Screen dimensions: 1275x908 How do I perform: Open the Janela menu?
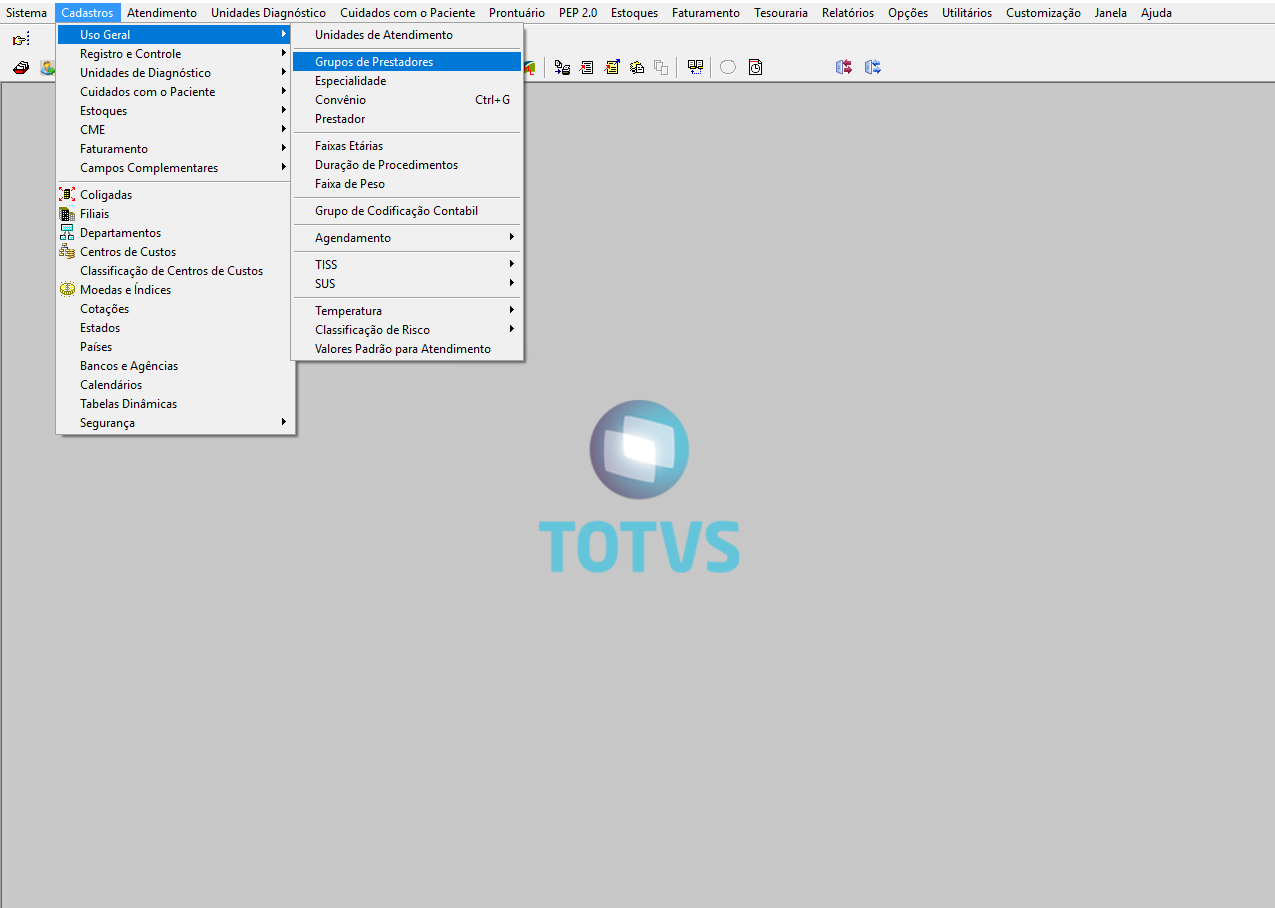coord(1111,13)
